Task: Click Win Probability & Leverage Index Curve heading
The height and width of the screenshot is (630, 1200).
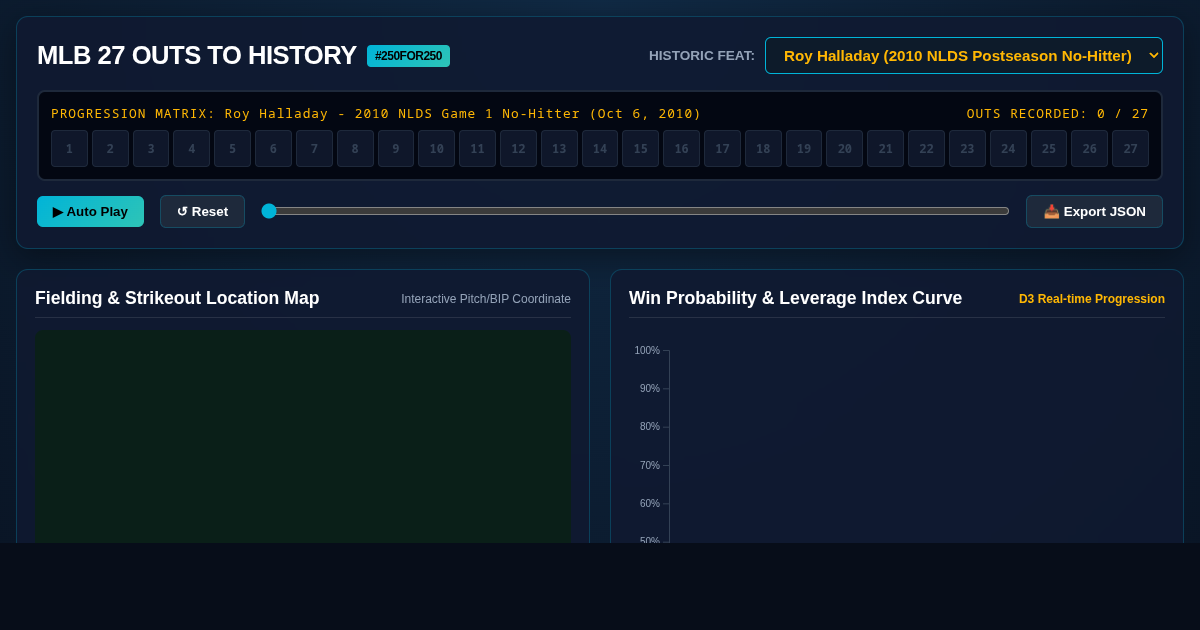Action: (x=795, y=298)
